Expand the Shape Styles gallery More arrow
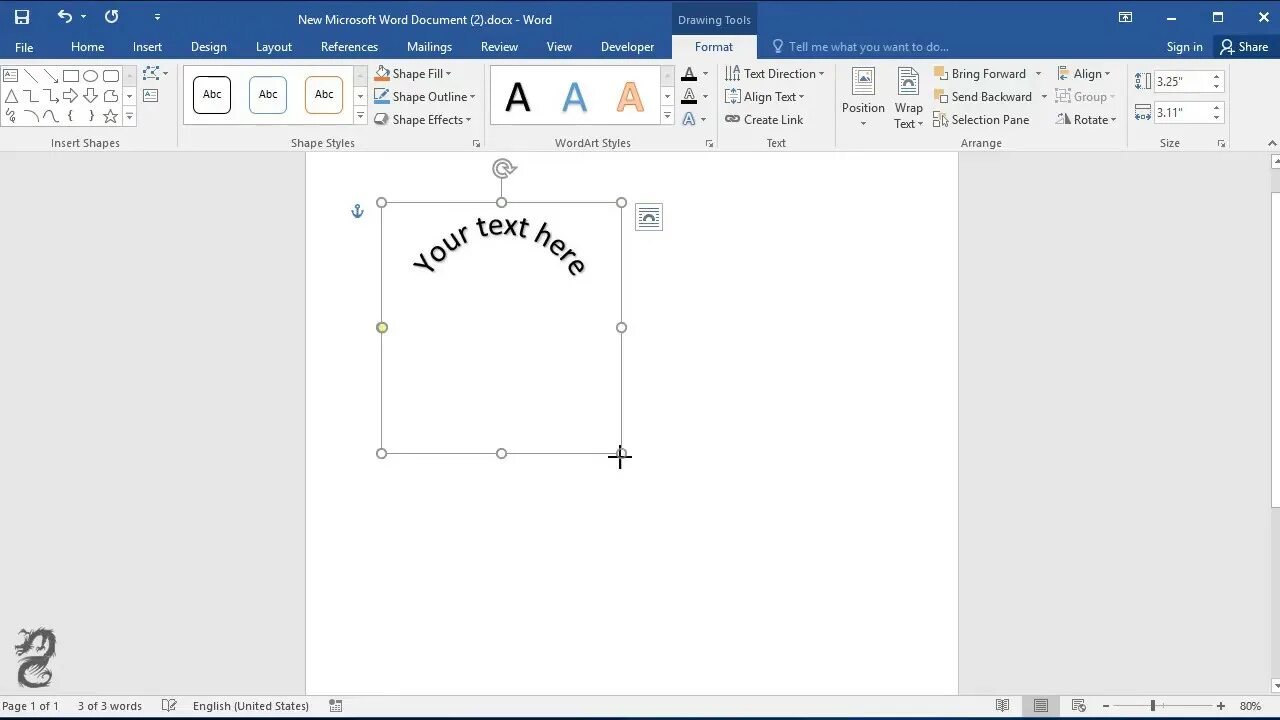 coord(360,117)
